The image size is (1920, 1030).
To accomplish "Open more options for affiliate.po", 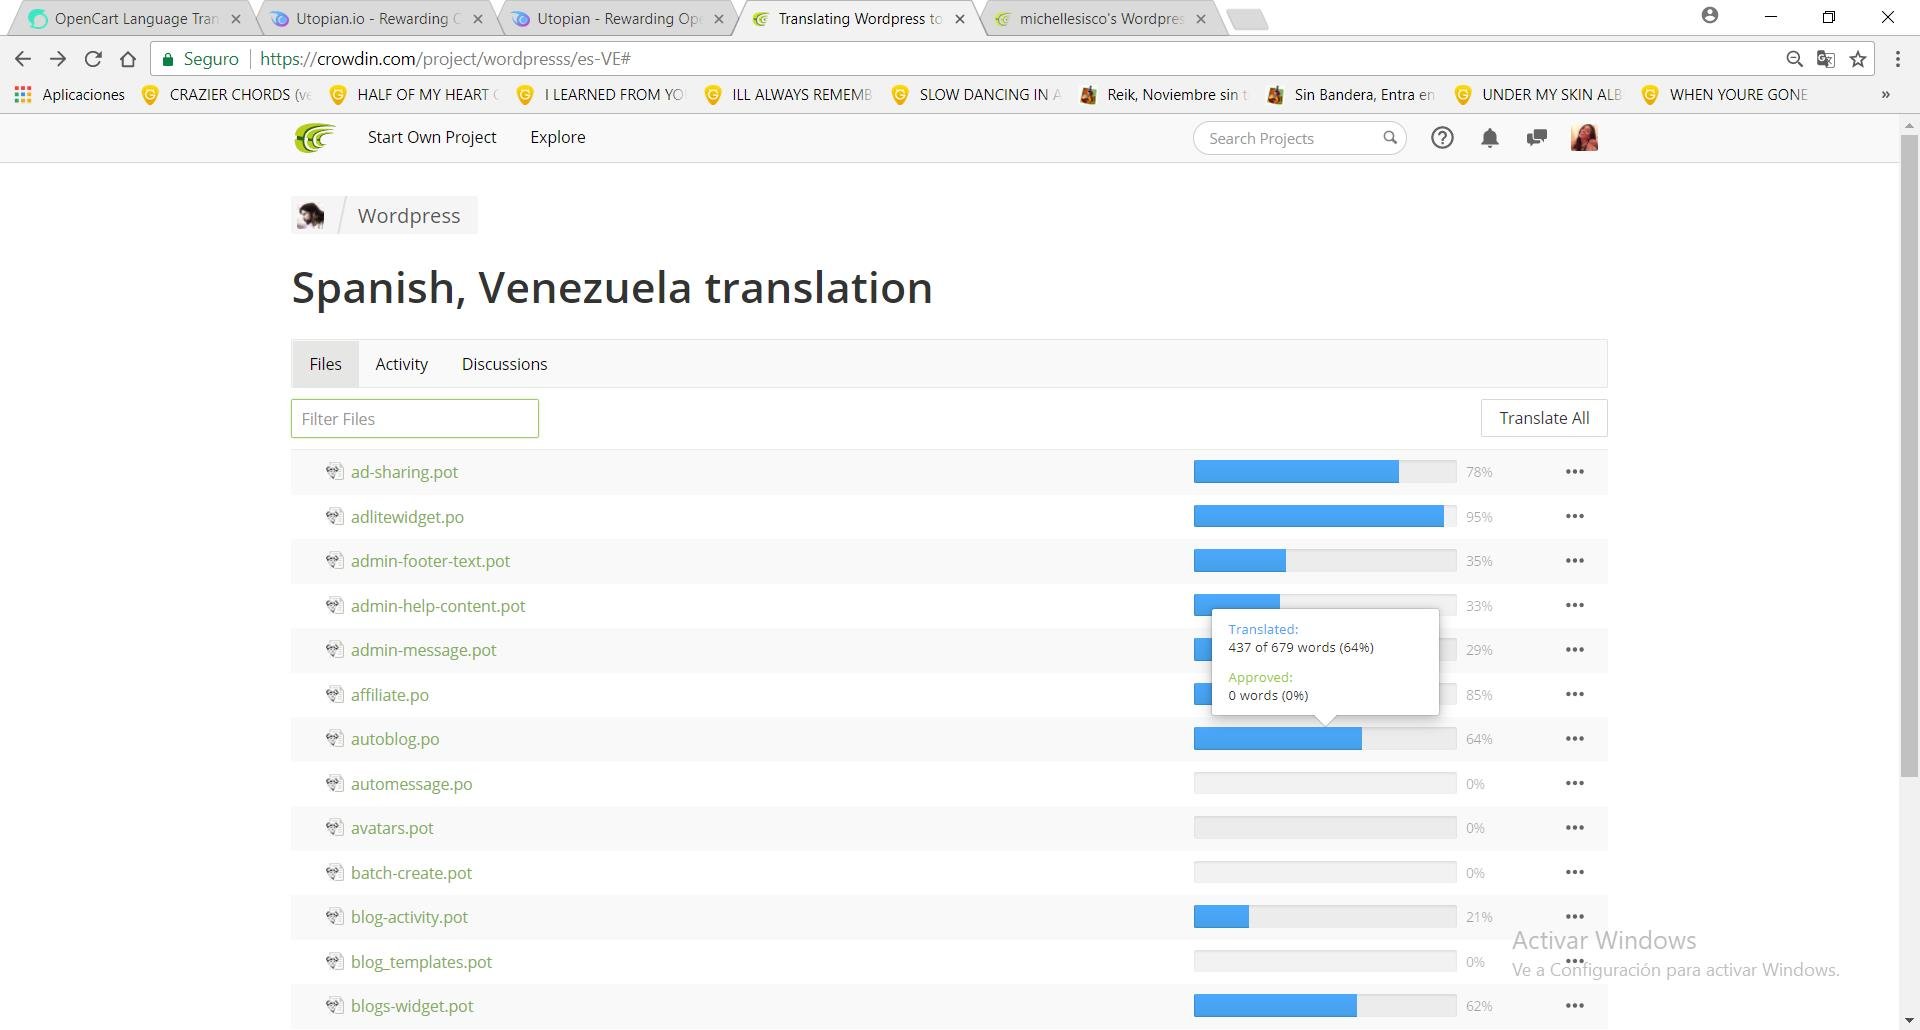I will pyautogui.click(x=1574, y=694).
